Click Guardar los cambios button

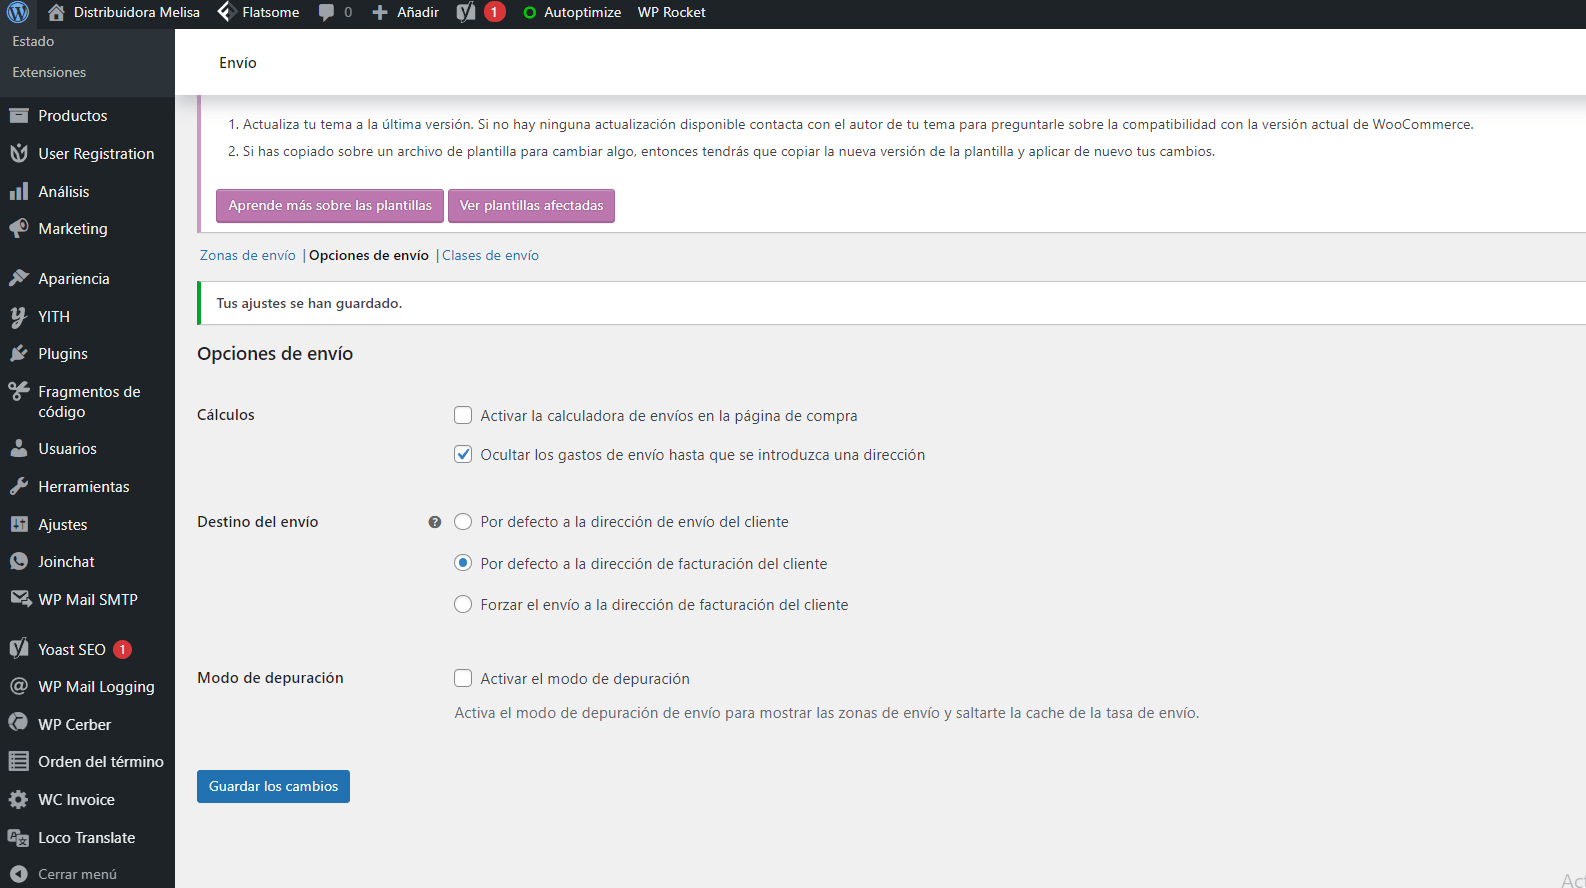point(273,786)
